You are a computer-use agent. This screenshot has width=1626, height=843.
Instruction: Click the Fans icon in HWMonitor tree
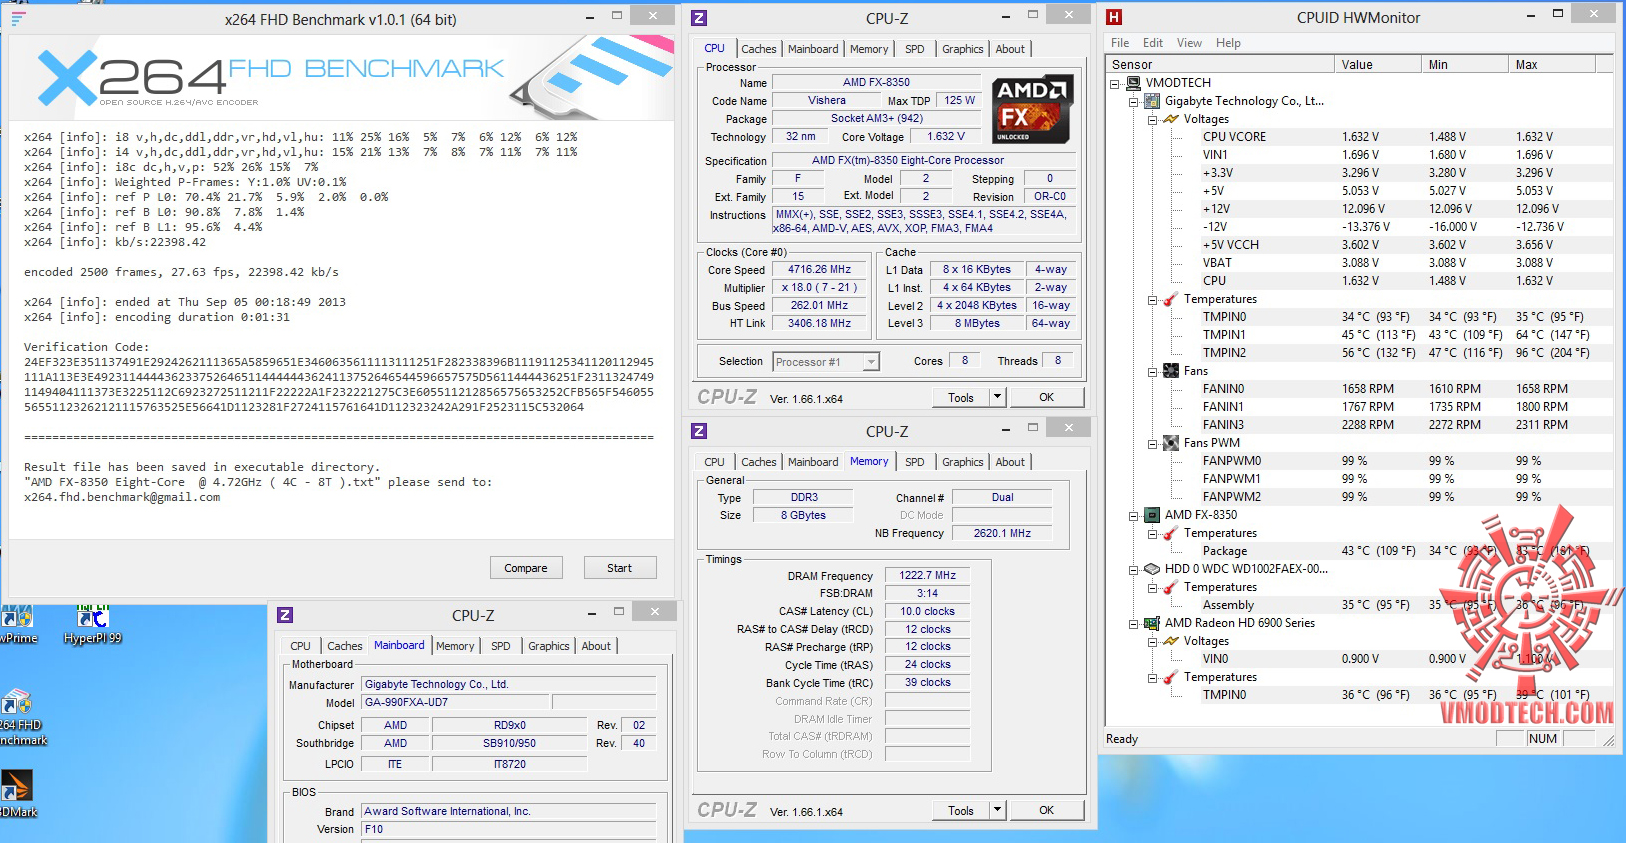point(1171,371)
